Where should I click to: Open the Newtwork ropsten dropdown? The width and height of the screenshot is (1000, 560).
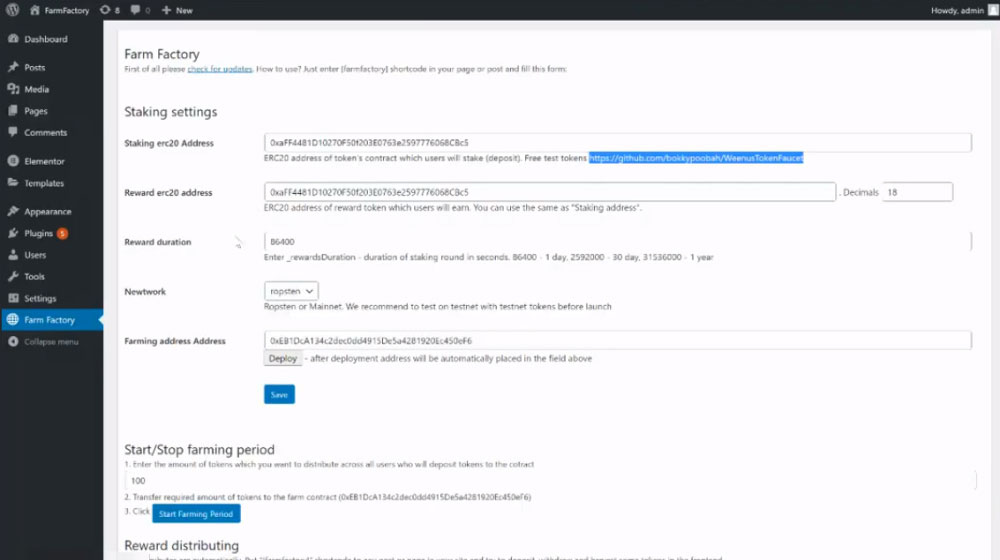click(x=291, y=291)
